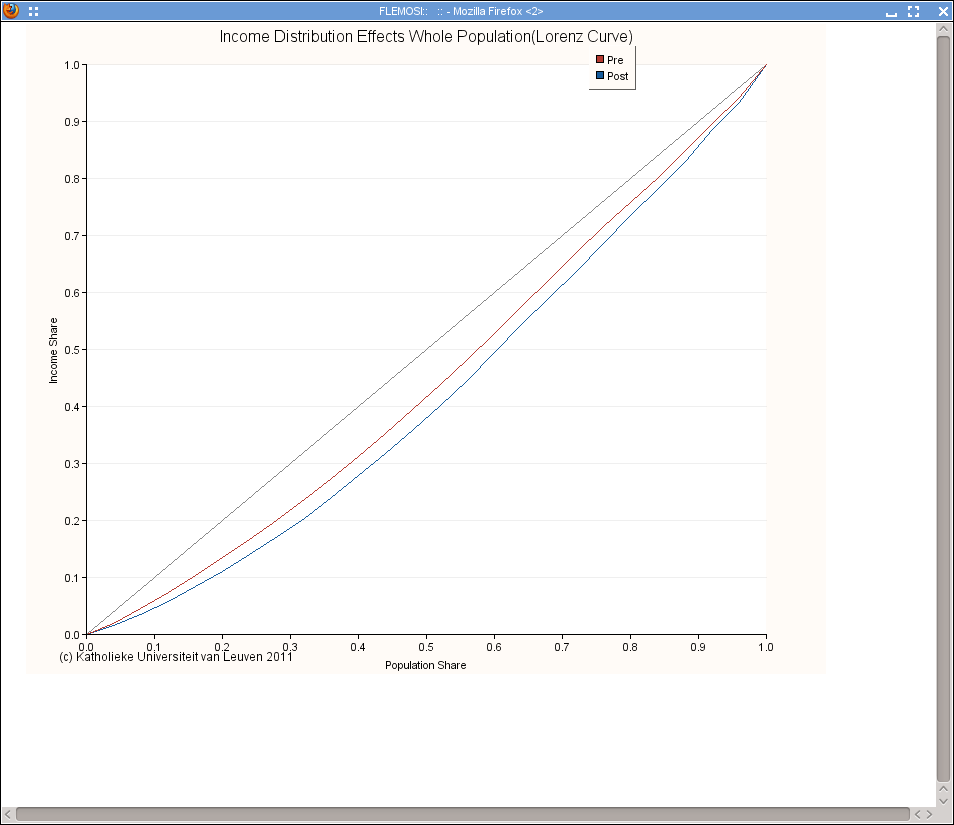954x825 pixels.
Task: Click left arrow at far-left of horizontal scrollbar
Action: (8, 814)
